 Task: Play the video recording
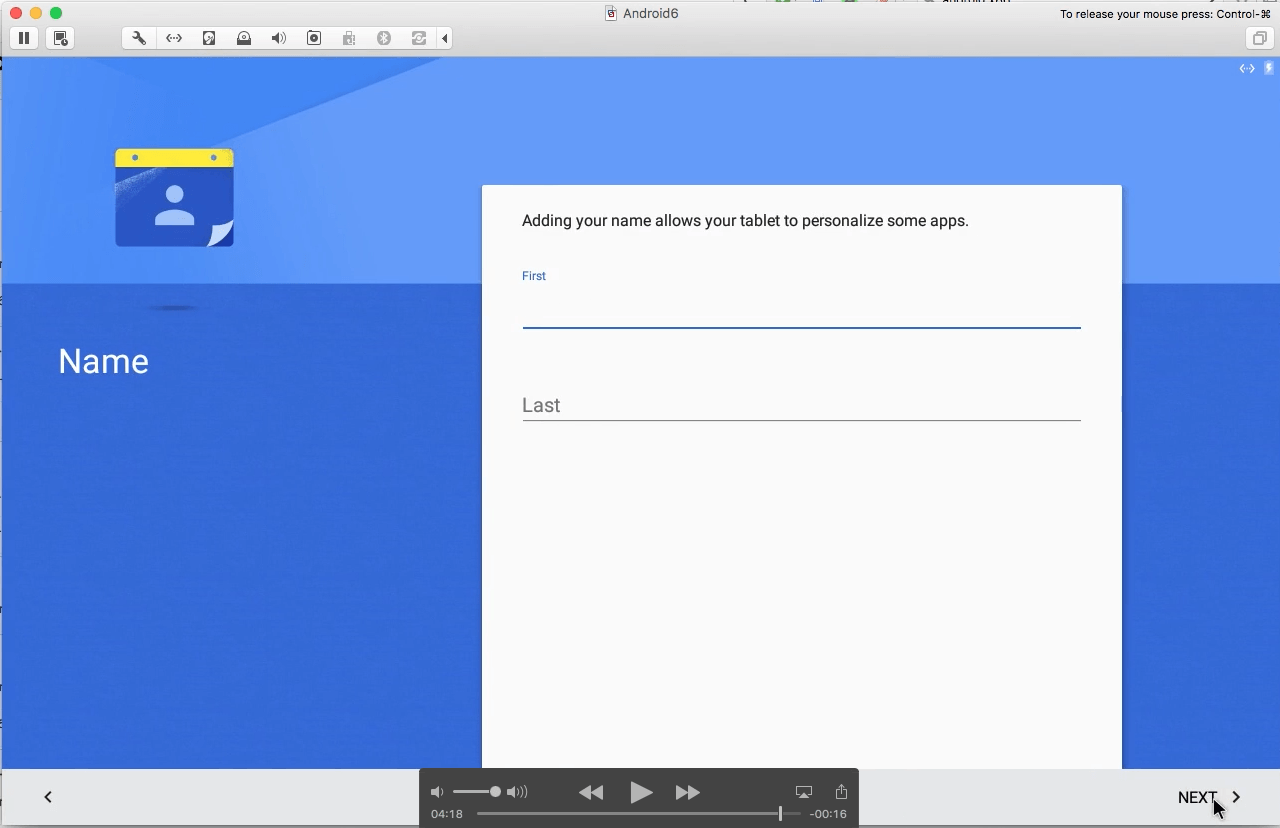pos(641,792)
